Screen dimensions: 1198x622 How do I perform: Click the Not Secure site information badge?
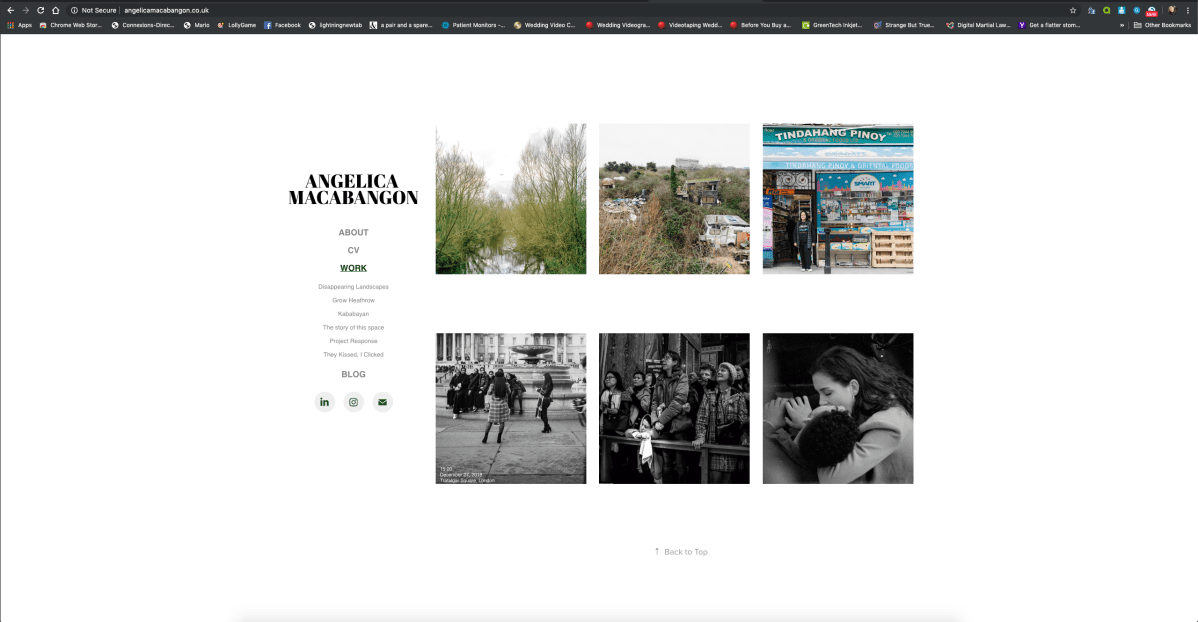pos(94,10)
